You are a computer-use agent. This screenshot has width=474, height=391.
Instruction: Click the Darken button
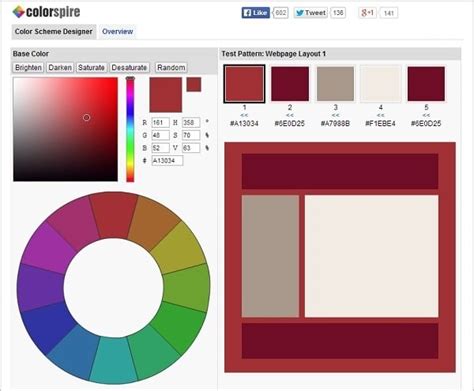click(60, 67)
